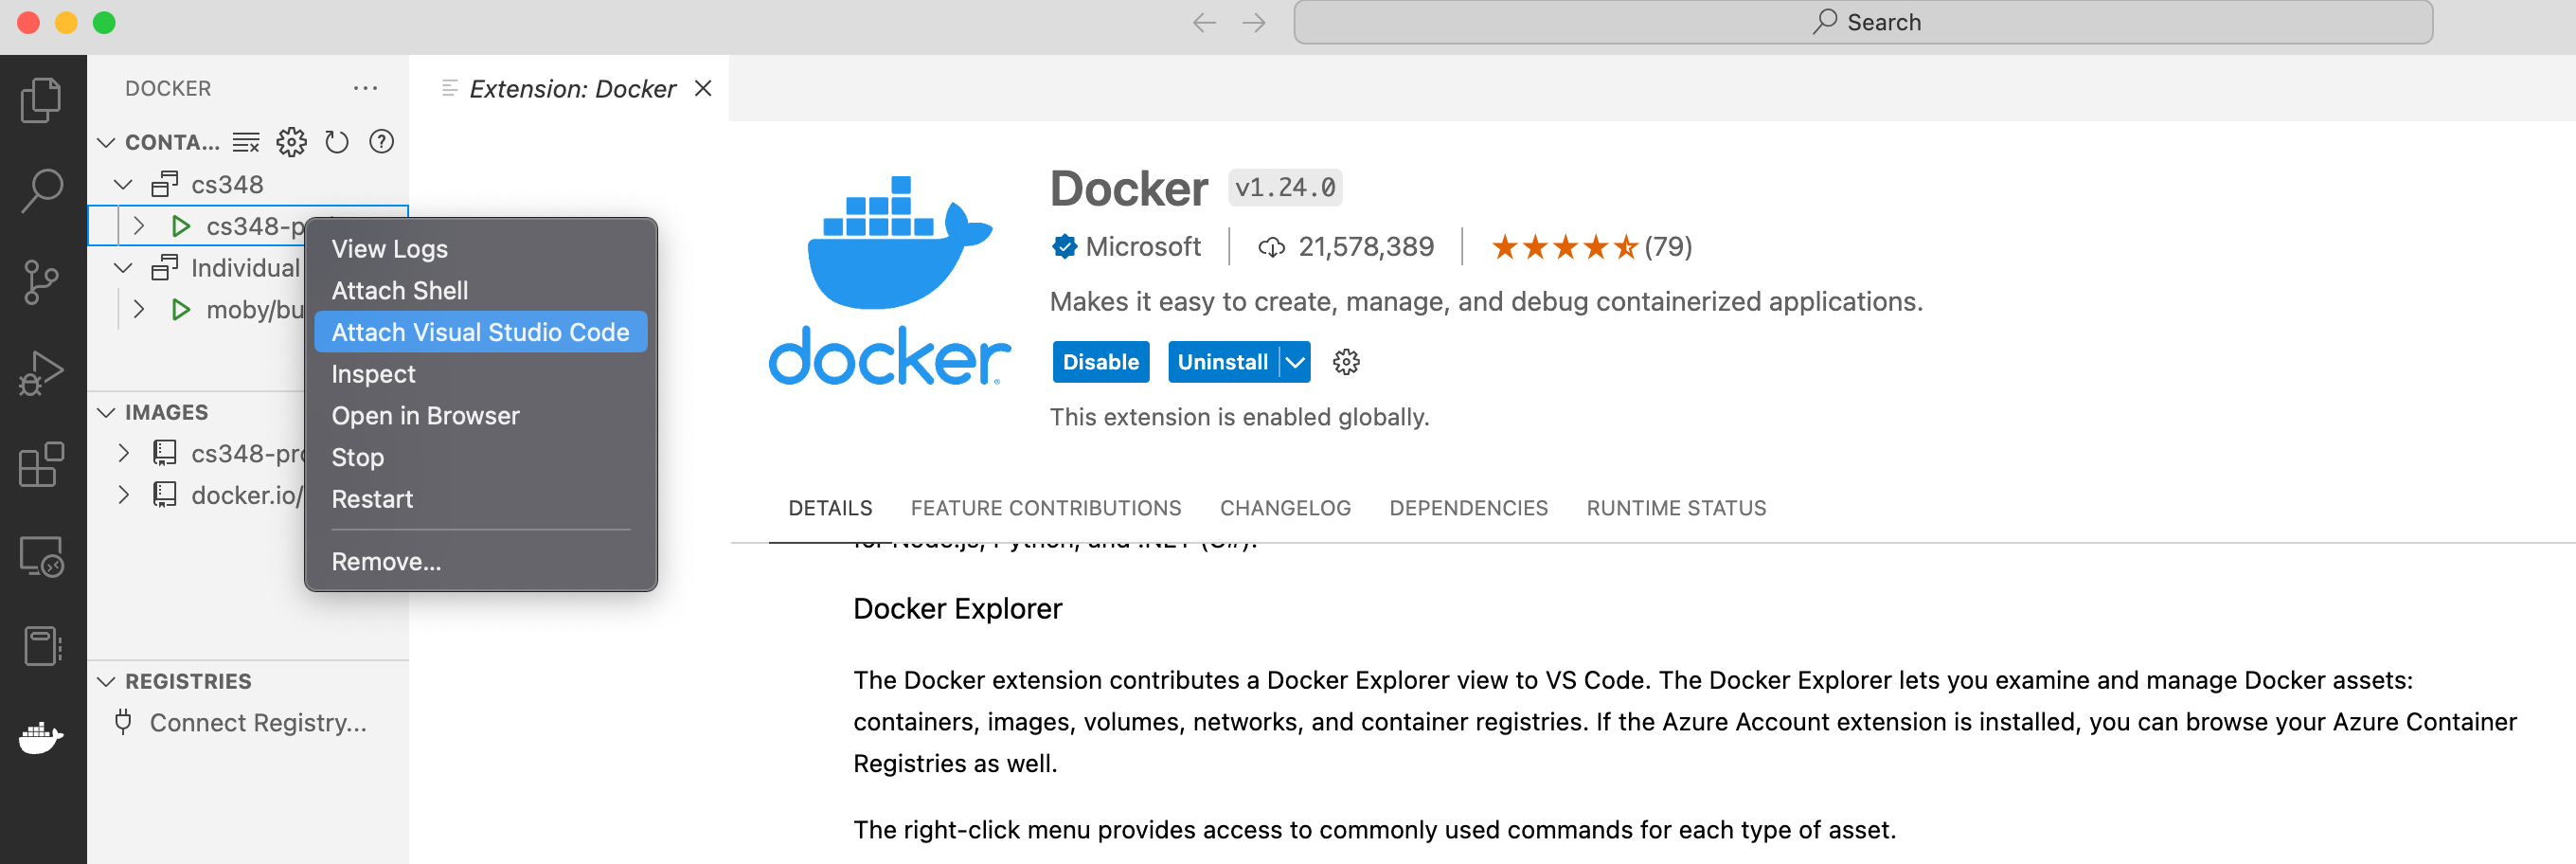Click the Microsoft verified publisher badge
The image size is (2576, 864).
click(x=1064, y=246)
